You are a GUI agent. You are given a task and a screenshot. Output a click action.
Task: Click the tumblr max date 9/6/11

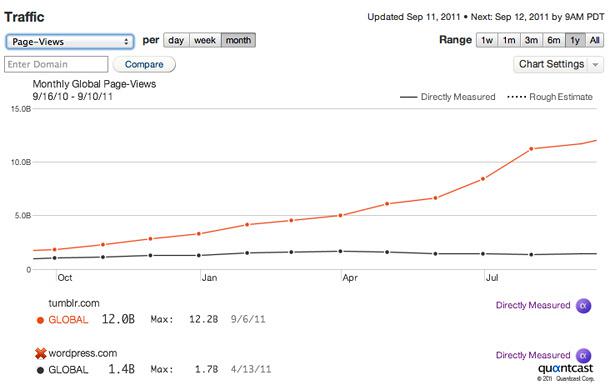pos(248,320)
